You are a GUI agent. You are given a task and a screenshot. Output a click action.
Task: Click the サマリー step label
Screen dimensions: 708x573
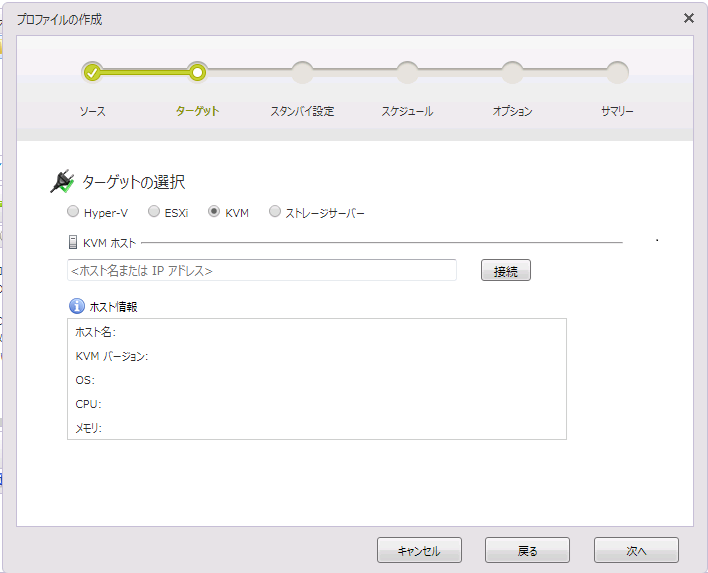[617, 111]
